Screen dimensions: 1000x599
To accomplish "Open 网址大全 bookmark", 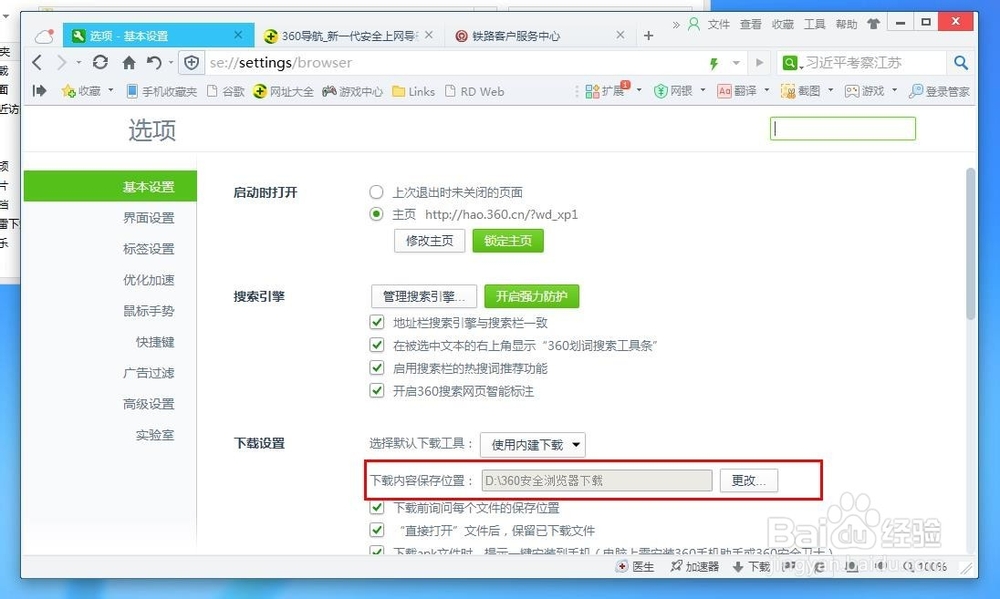I will (283, 91).
